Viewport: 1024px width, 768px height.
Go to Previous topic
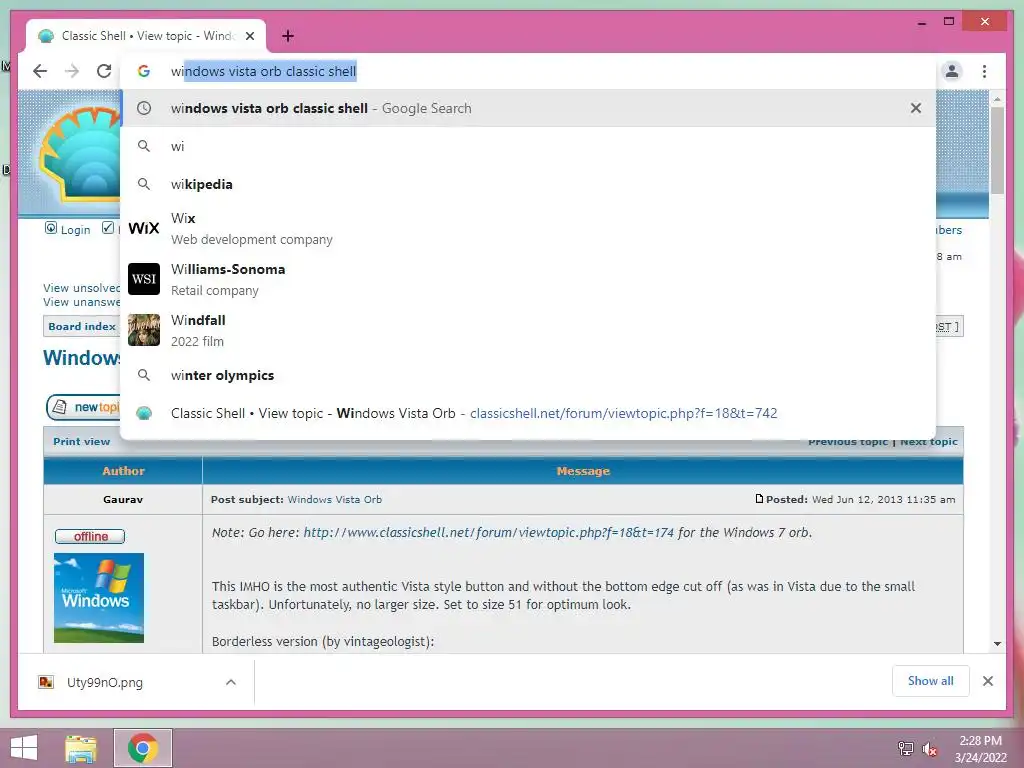click(x=848, y=442)
